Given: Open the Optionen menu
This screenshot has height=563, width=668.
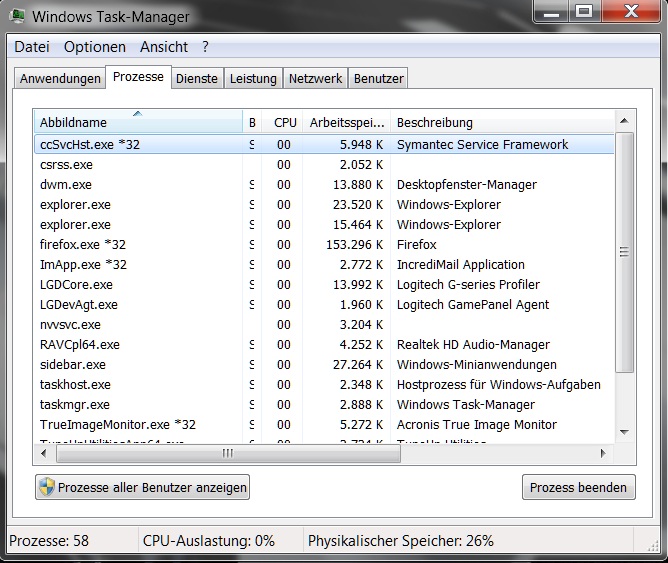Looking at the screenshot, I should coord(95,46).
